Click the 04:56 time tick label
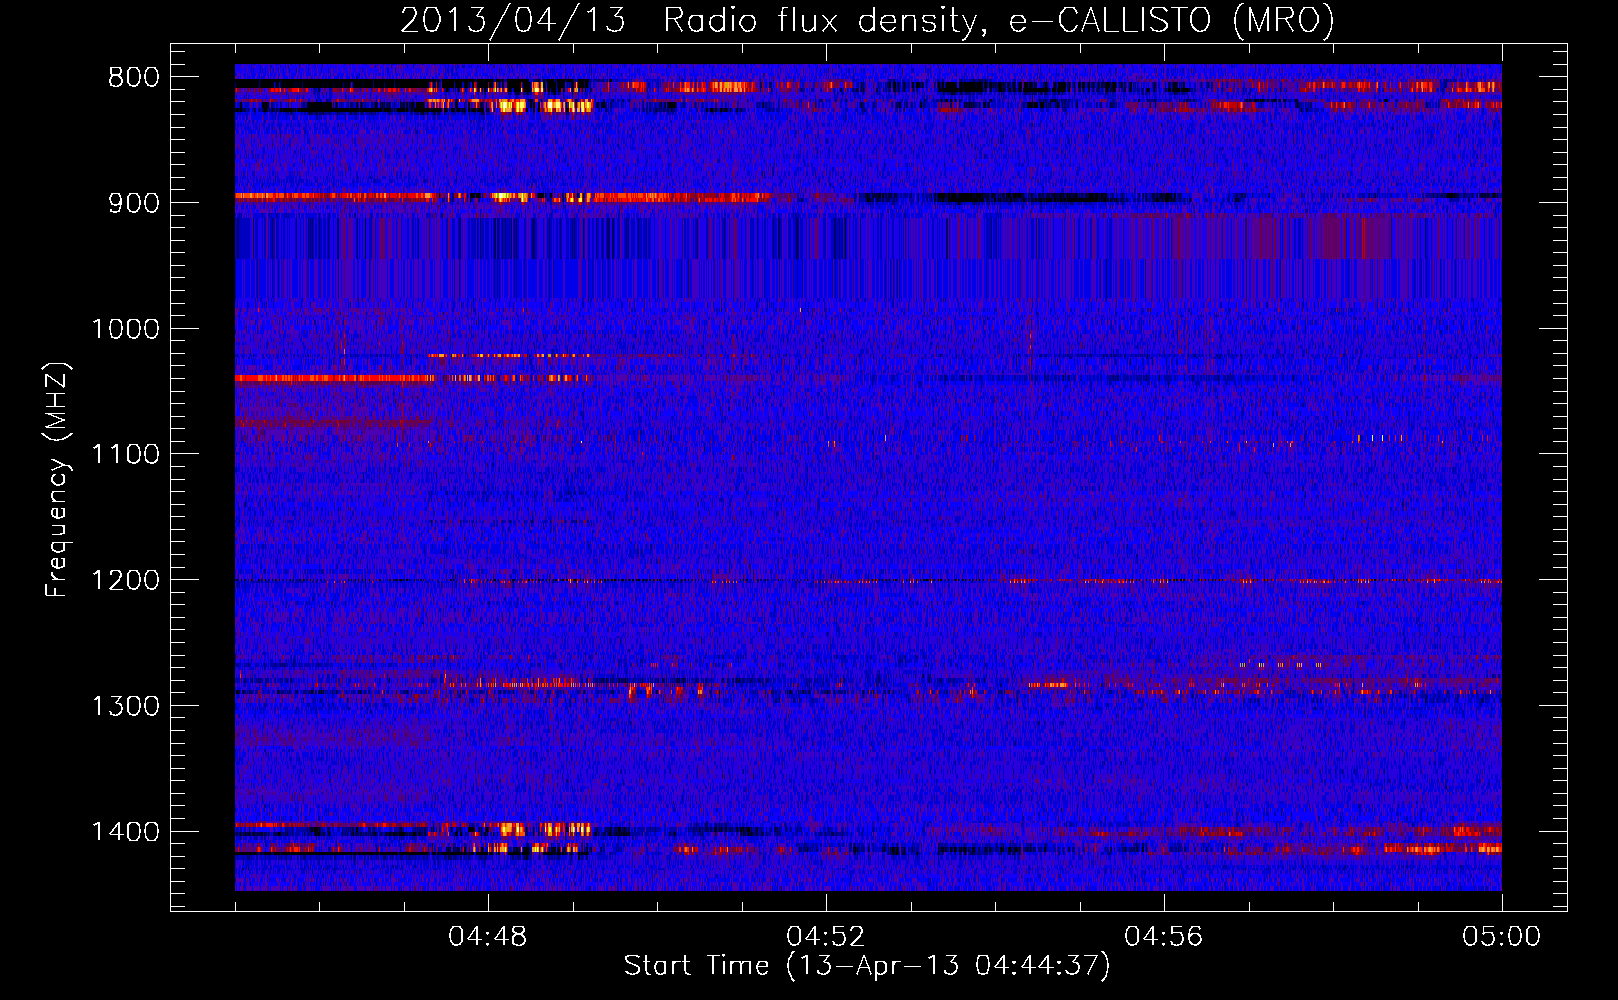 [1164, 937]
